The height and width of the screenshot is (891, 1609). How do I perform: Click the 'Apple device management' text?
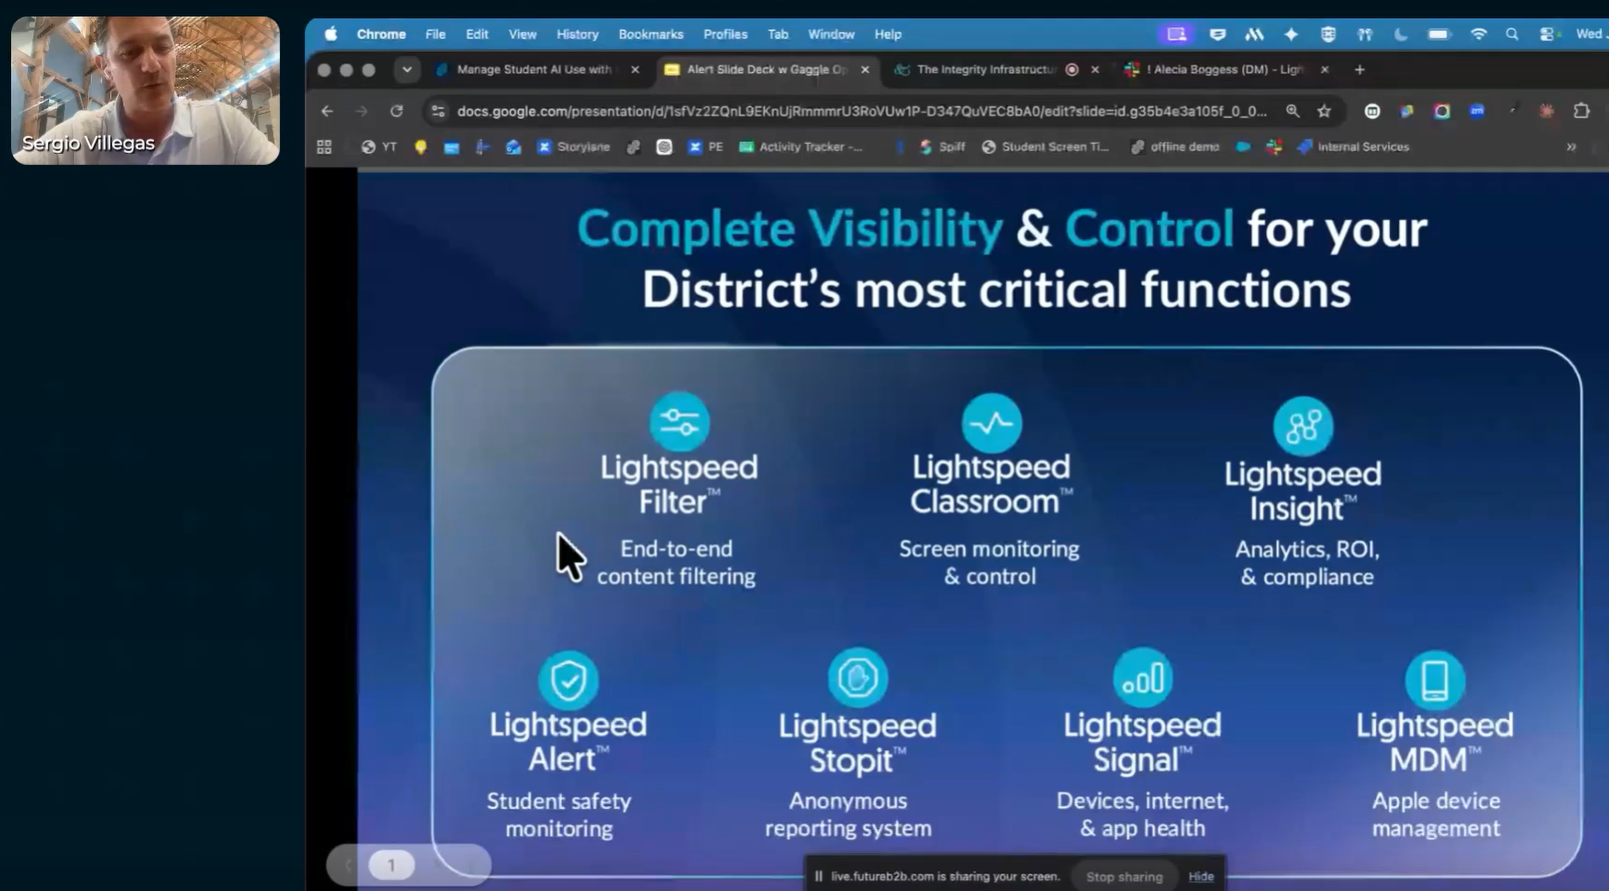[1436, 815]
